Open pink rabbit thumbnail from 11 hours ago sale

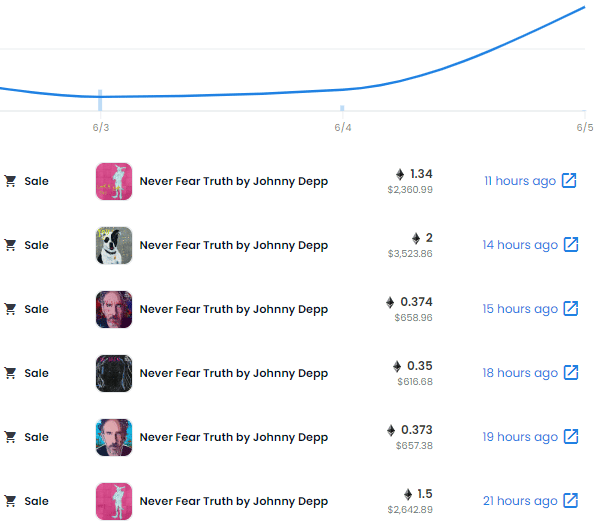114,182
